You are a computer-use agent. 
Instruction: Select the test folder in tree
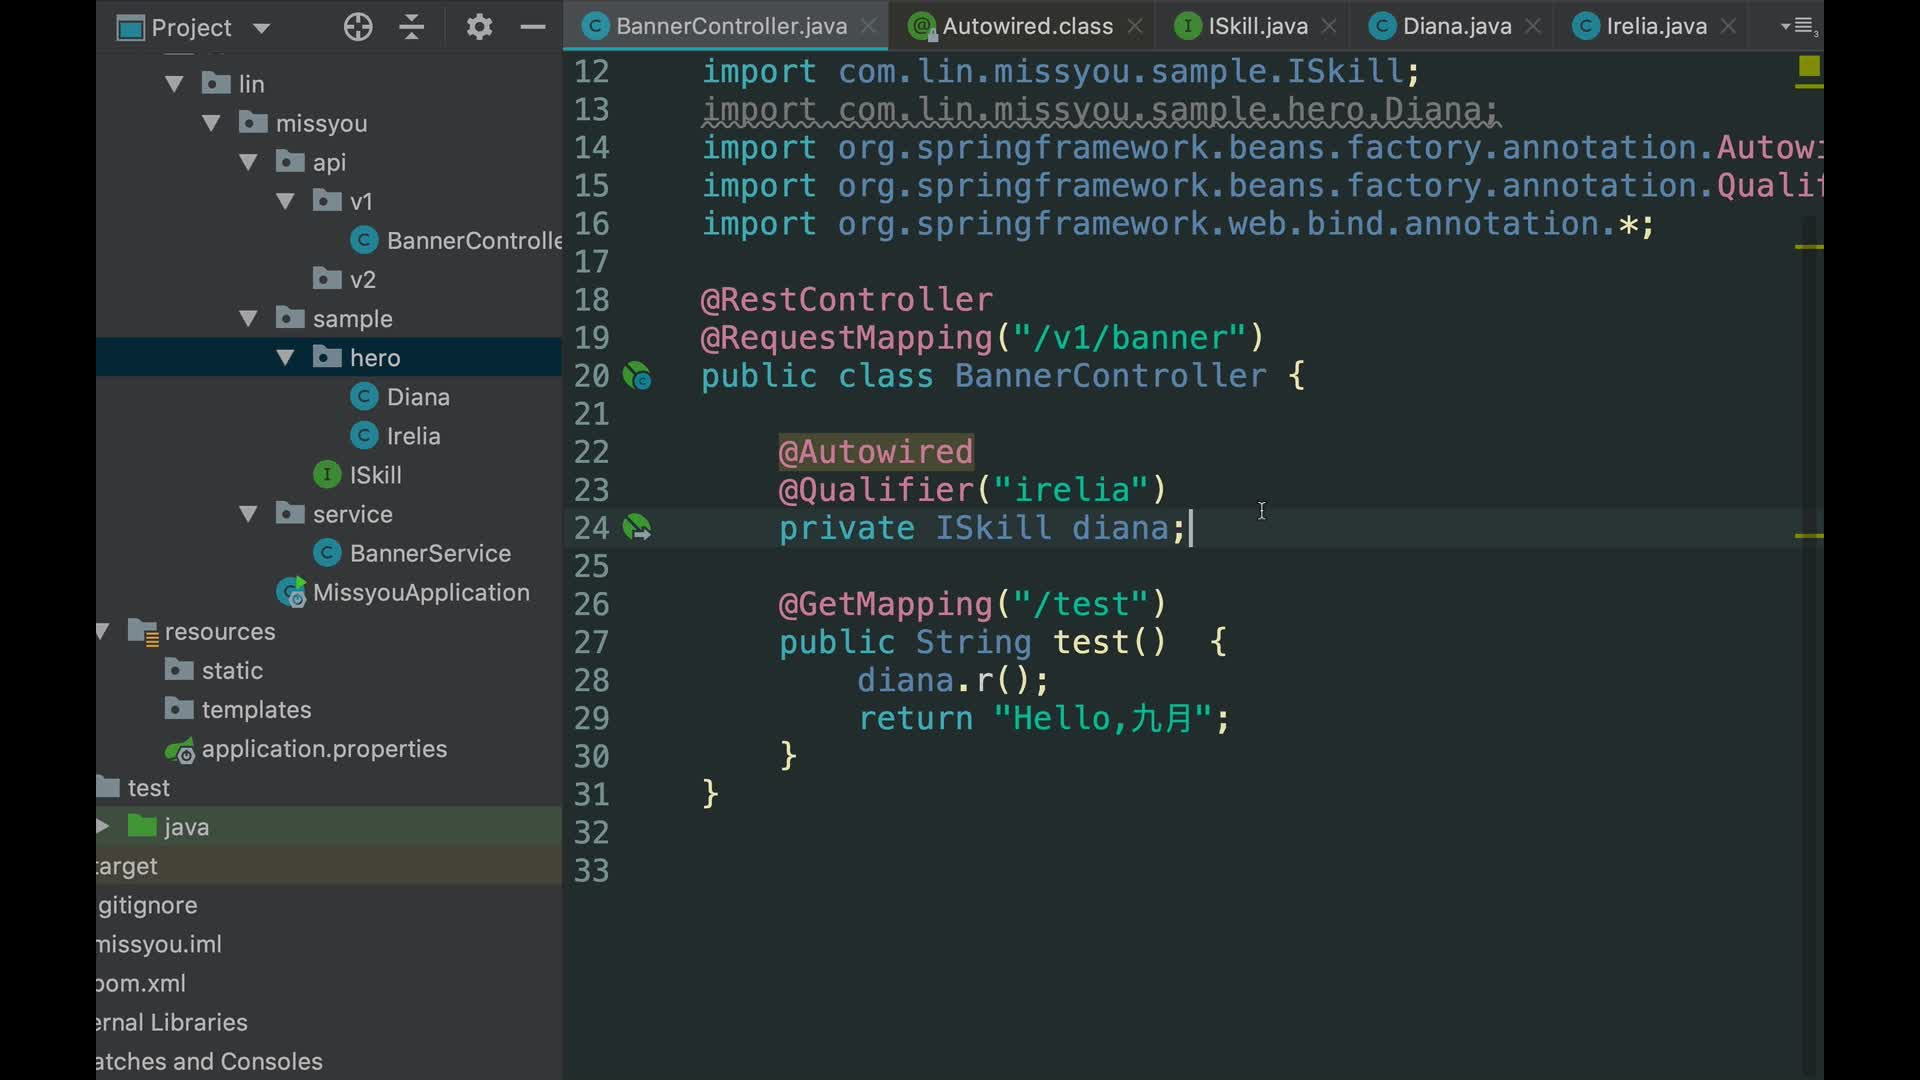tap(148, 788)
